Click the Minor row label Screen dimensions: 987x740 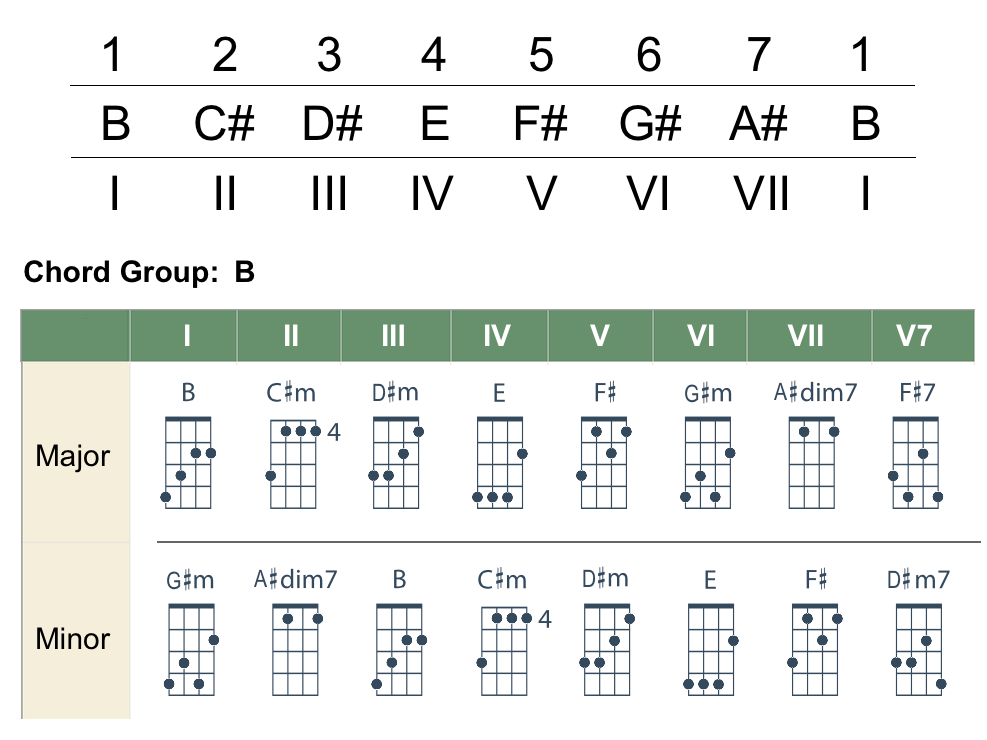click(x=73, y=639)
